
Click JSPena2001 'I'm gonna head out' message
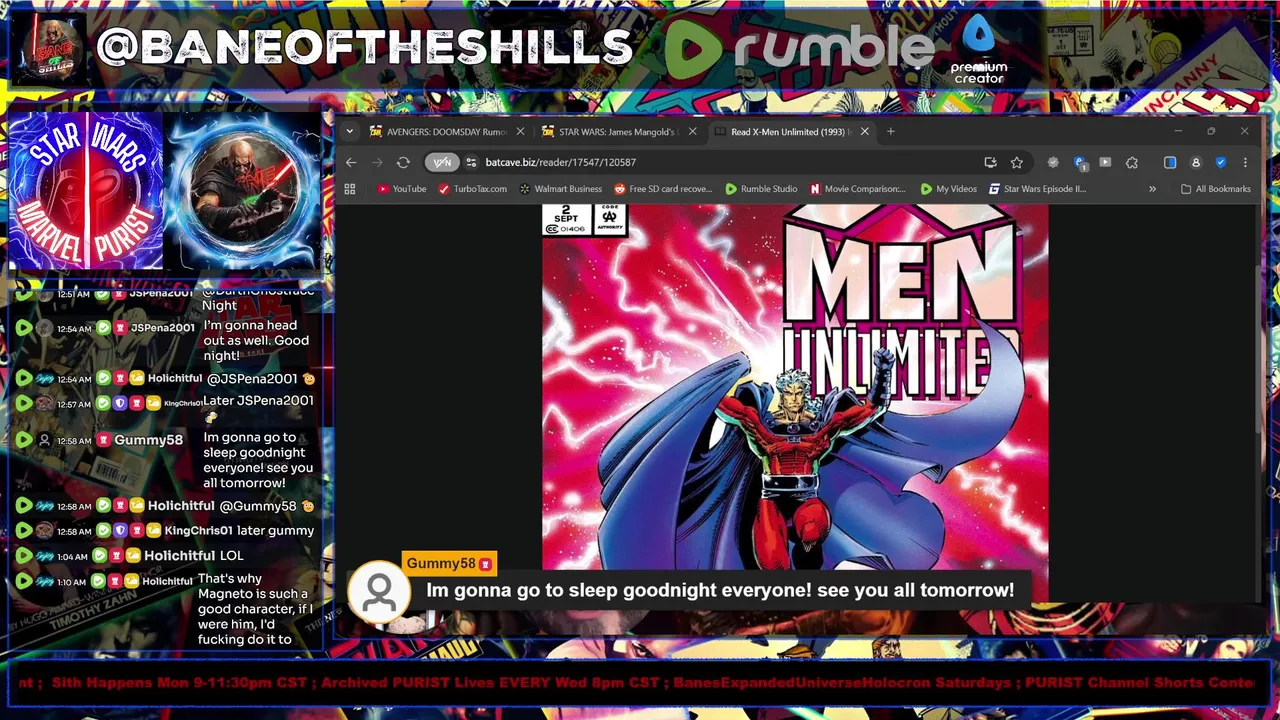pyautogui.click(x=256, y=340)
